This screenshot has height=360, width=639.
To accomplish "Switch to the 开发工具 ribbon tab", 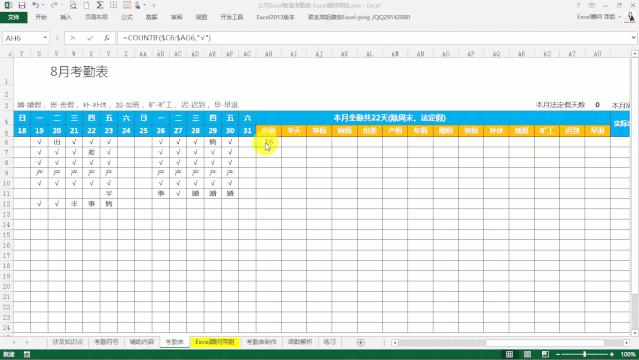I will (232, 17).
